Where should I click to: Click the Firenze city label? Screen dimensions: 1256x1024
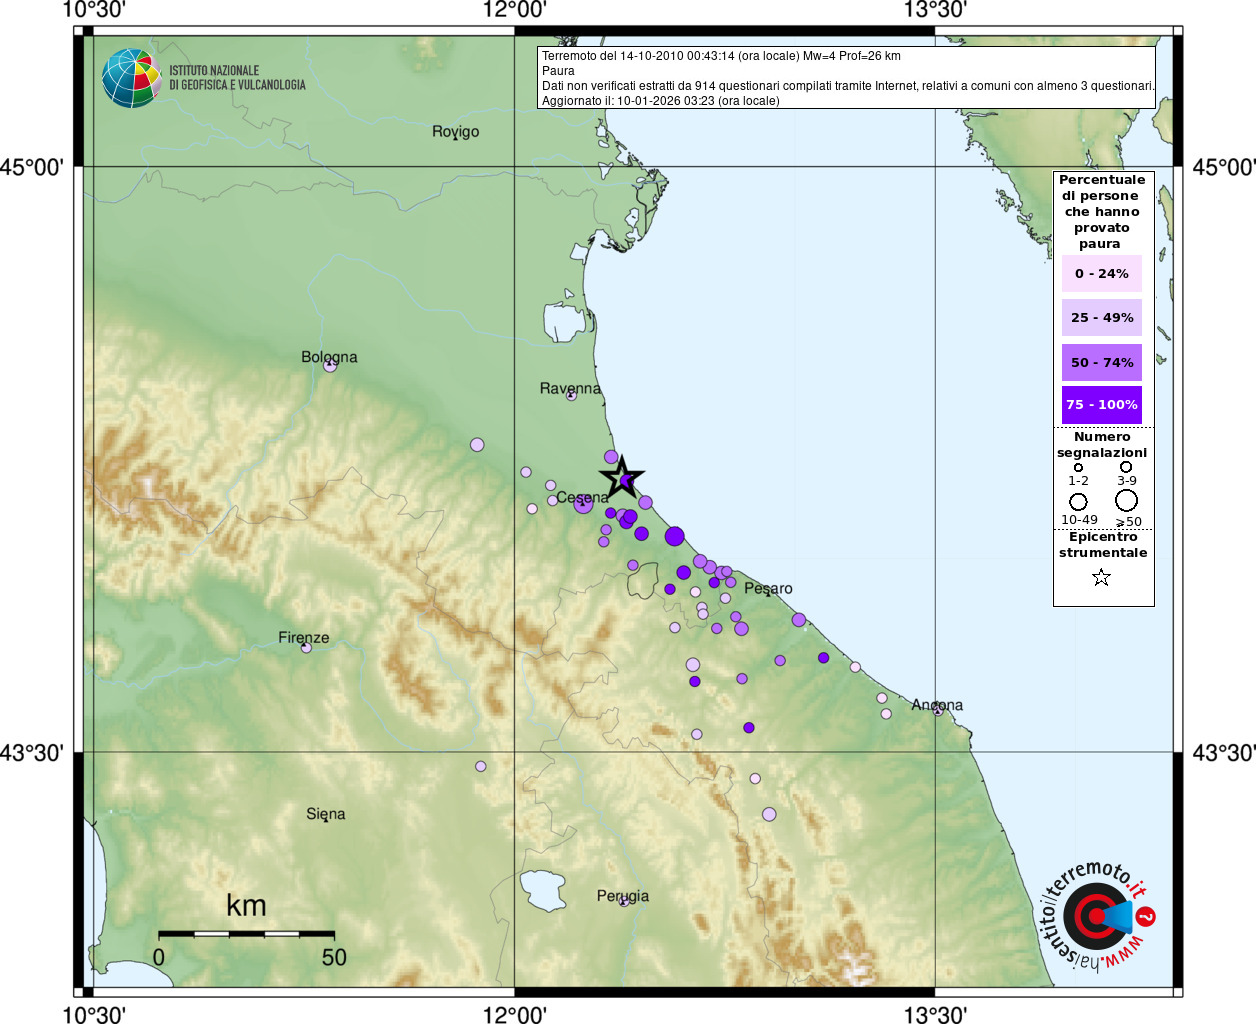[303, 637]
